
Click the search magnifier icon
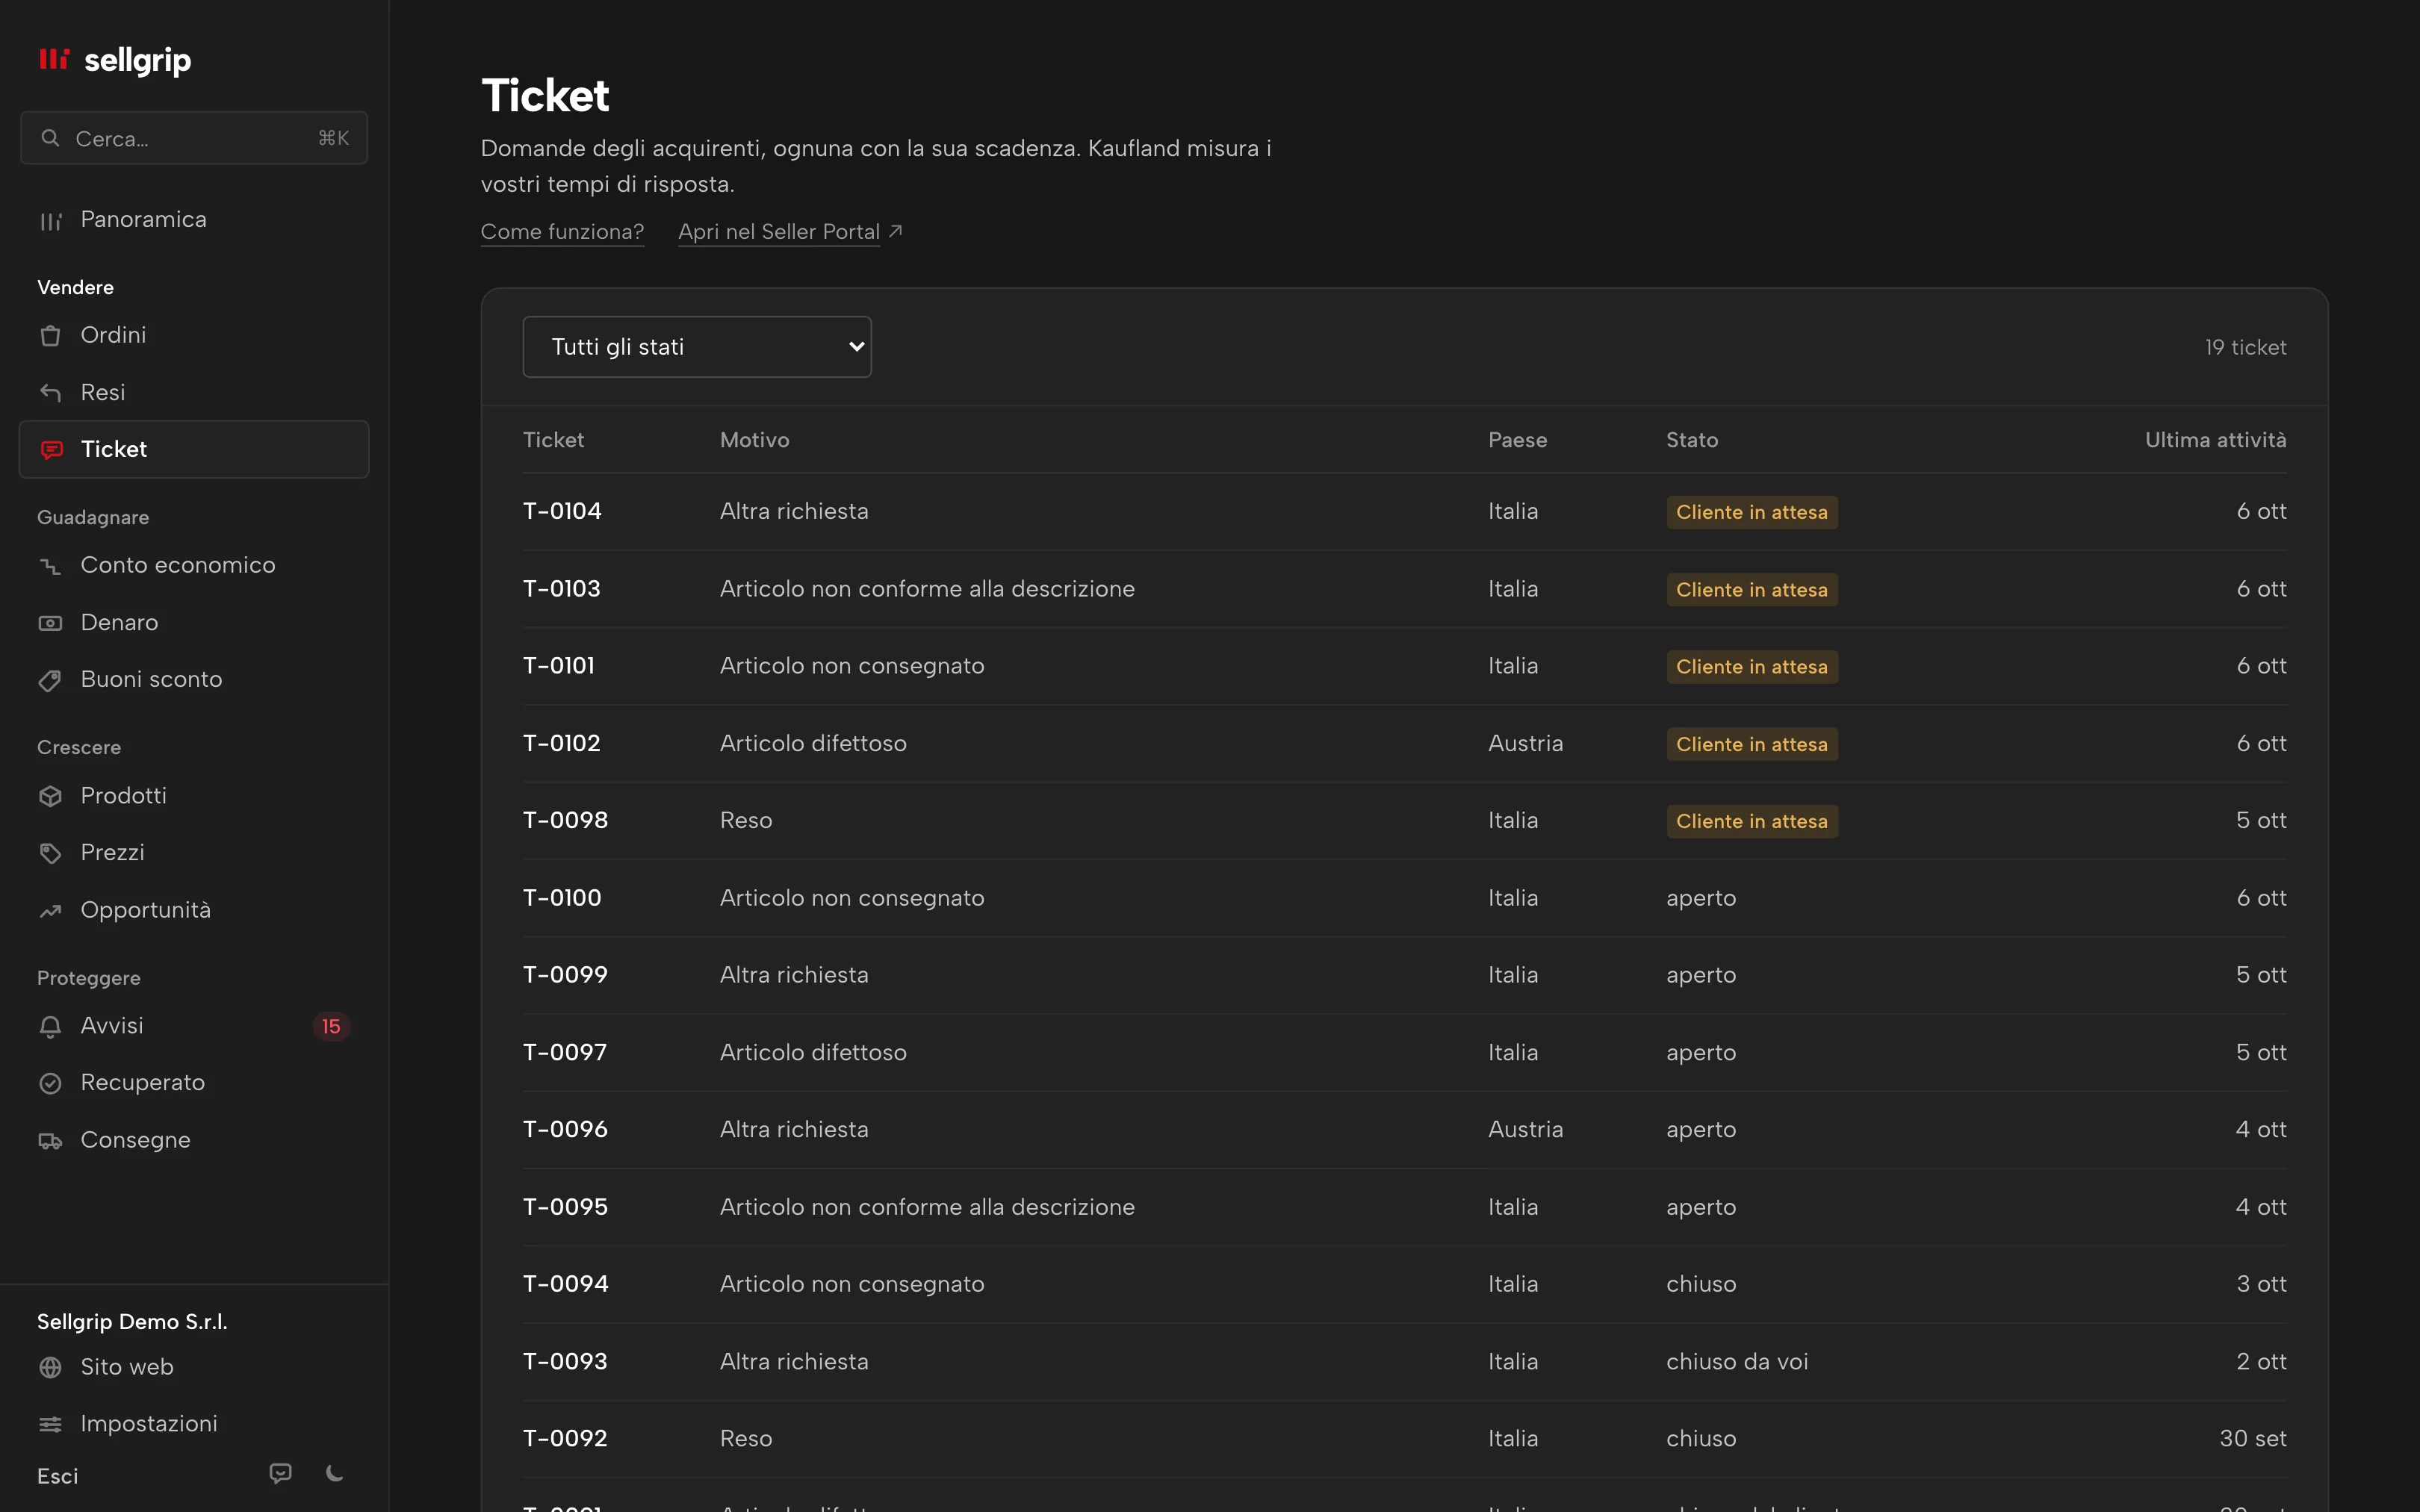pyautogui.click(x=50, y=138)
